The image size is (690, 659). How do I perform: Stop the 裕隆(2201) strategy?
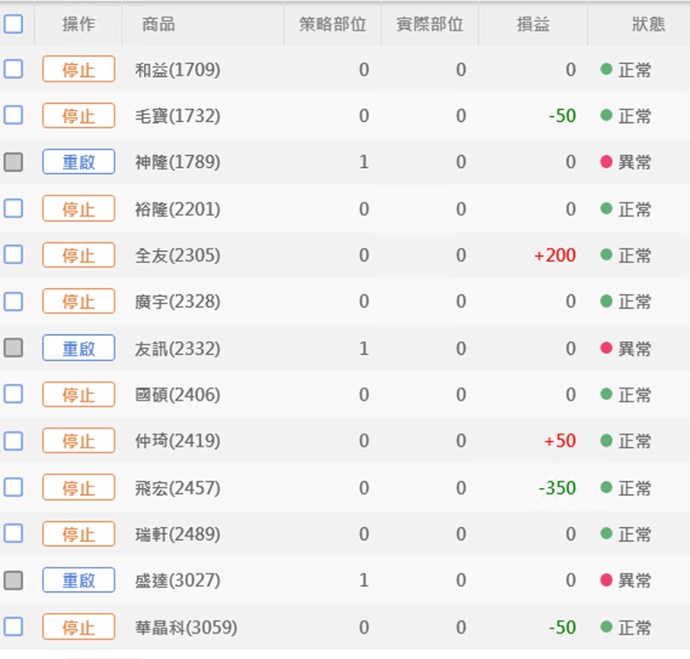point(78,209)
